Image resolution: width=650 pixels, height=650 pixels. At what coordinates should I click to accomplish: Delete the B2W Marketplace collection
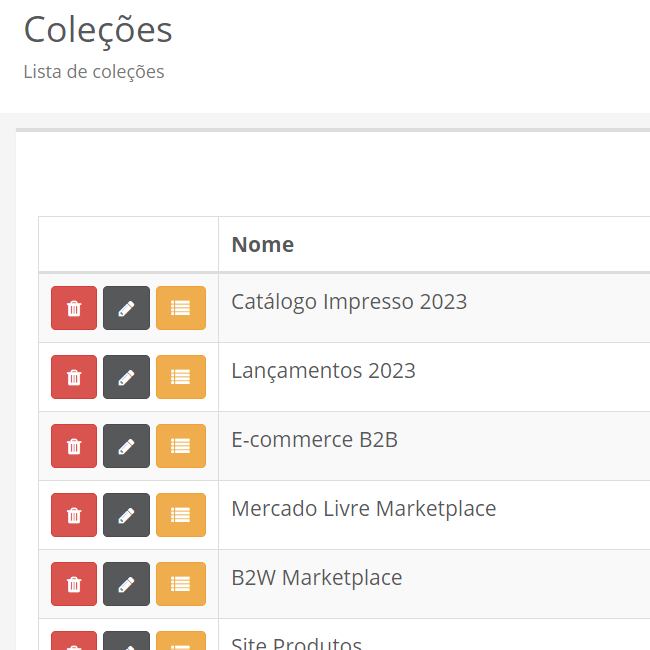coord(74,584)
